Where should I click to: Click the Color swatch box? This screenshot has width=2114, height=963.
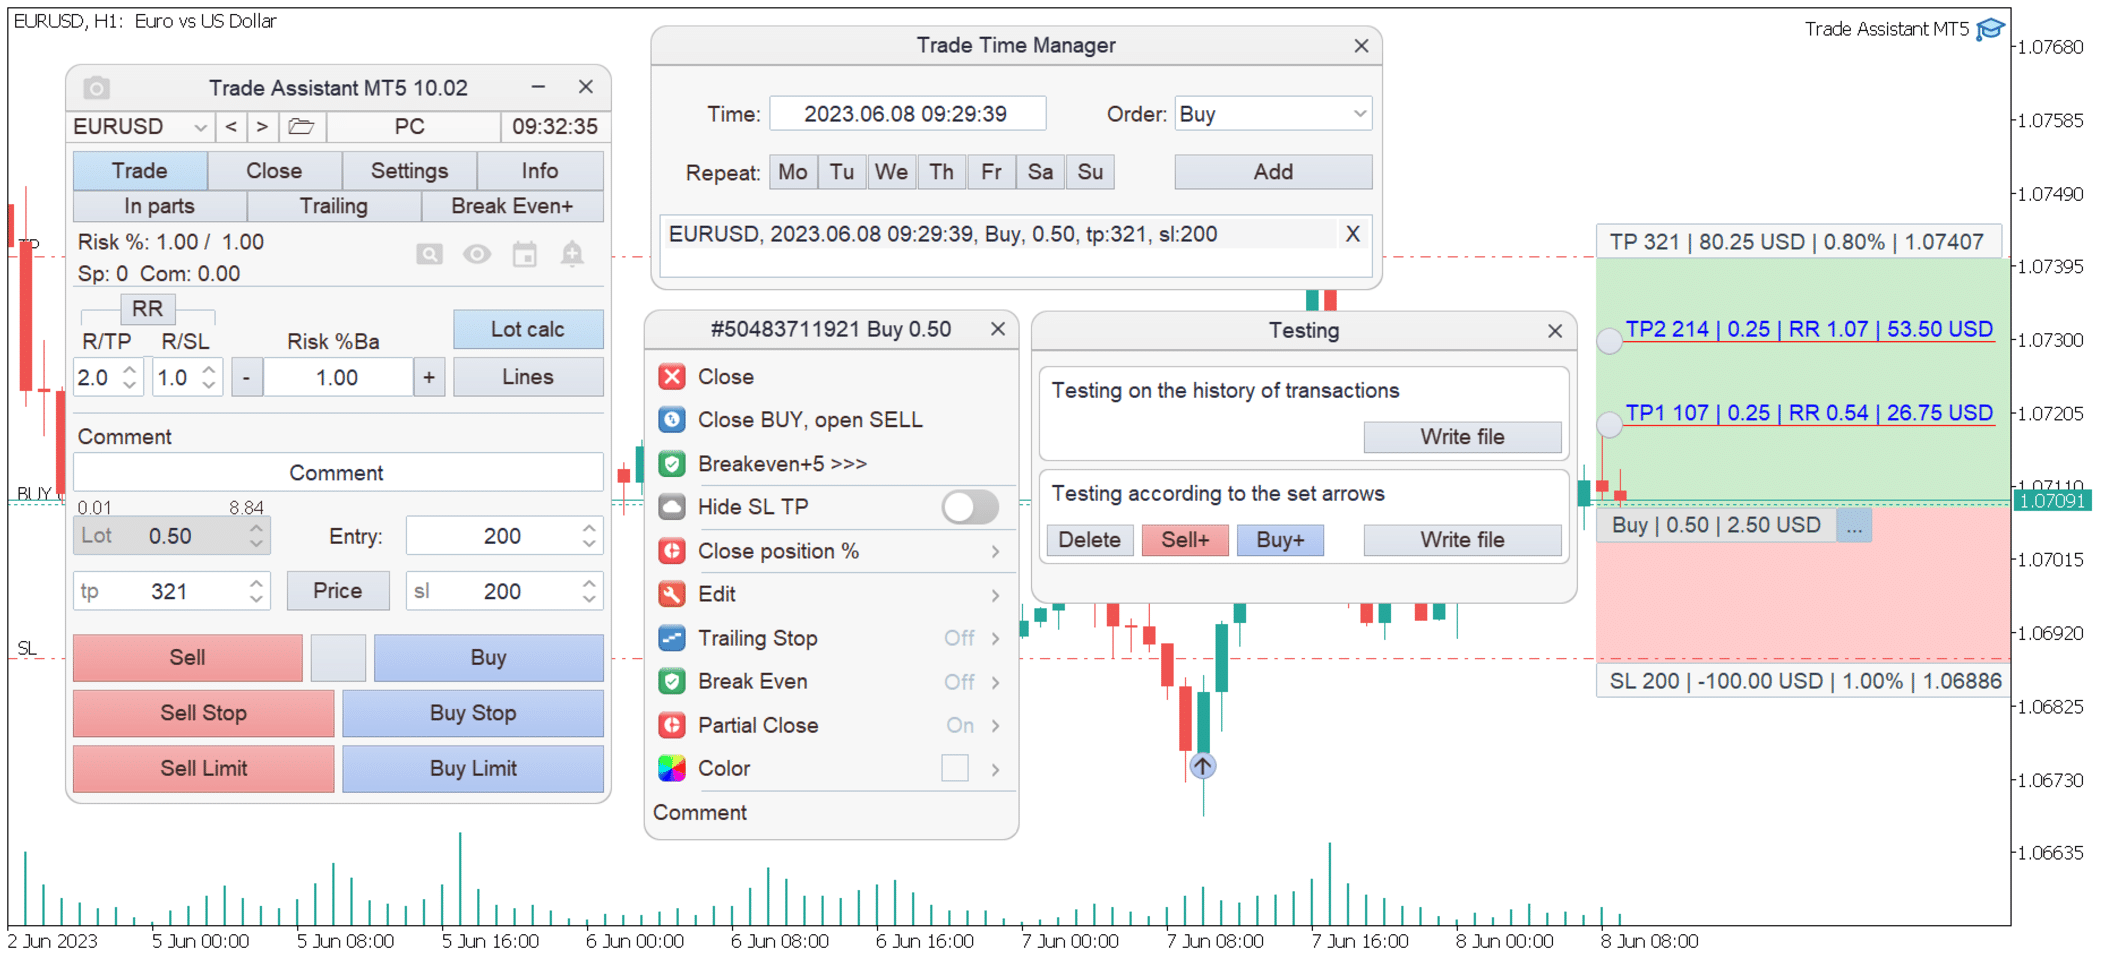click(x=954, y=768)
